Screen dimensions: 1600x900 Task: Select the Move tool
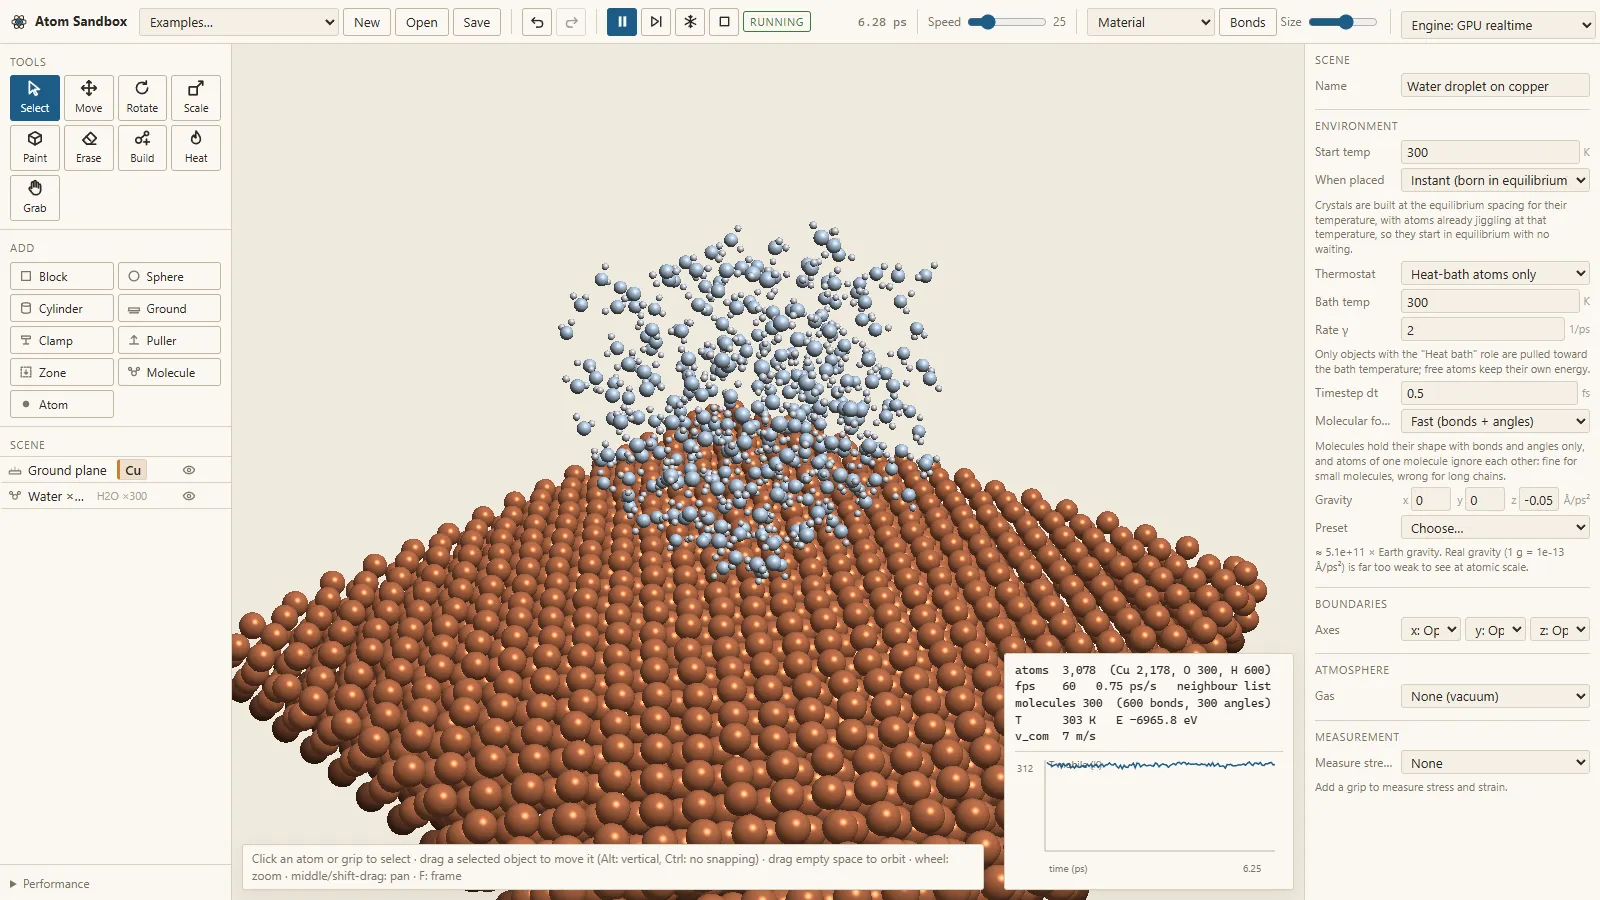coord(89,98)
